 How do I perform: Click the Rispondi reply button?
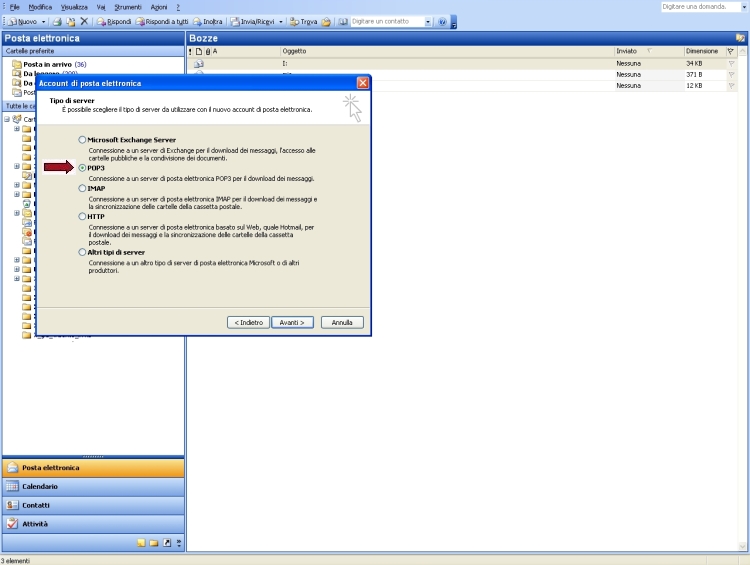click(114, 22)
